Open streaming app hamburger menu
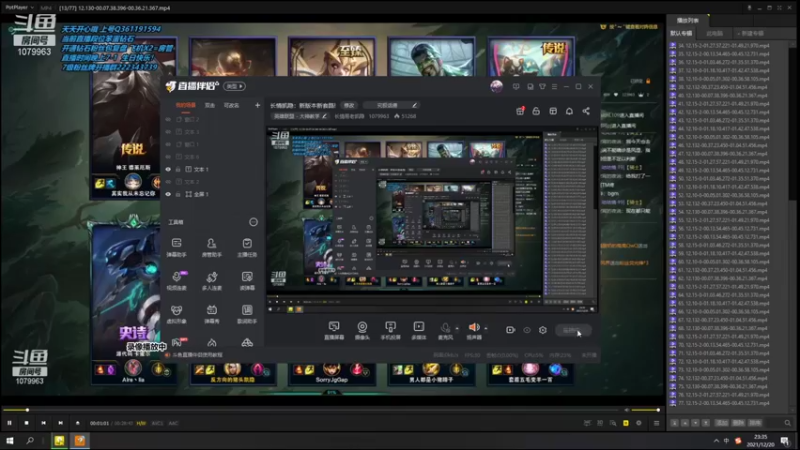 point(555,87)
